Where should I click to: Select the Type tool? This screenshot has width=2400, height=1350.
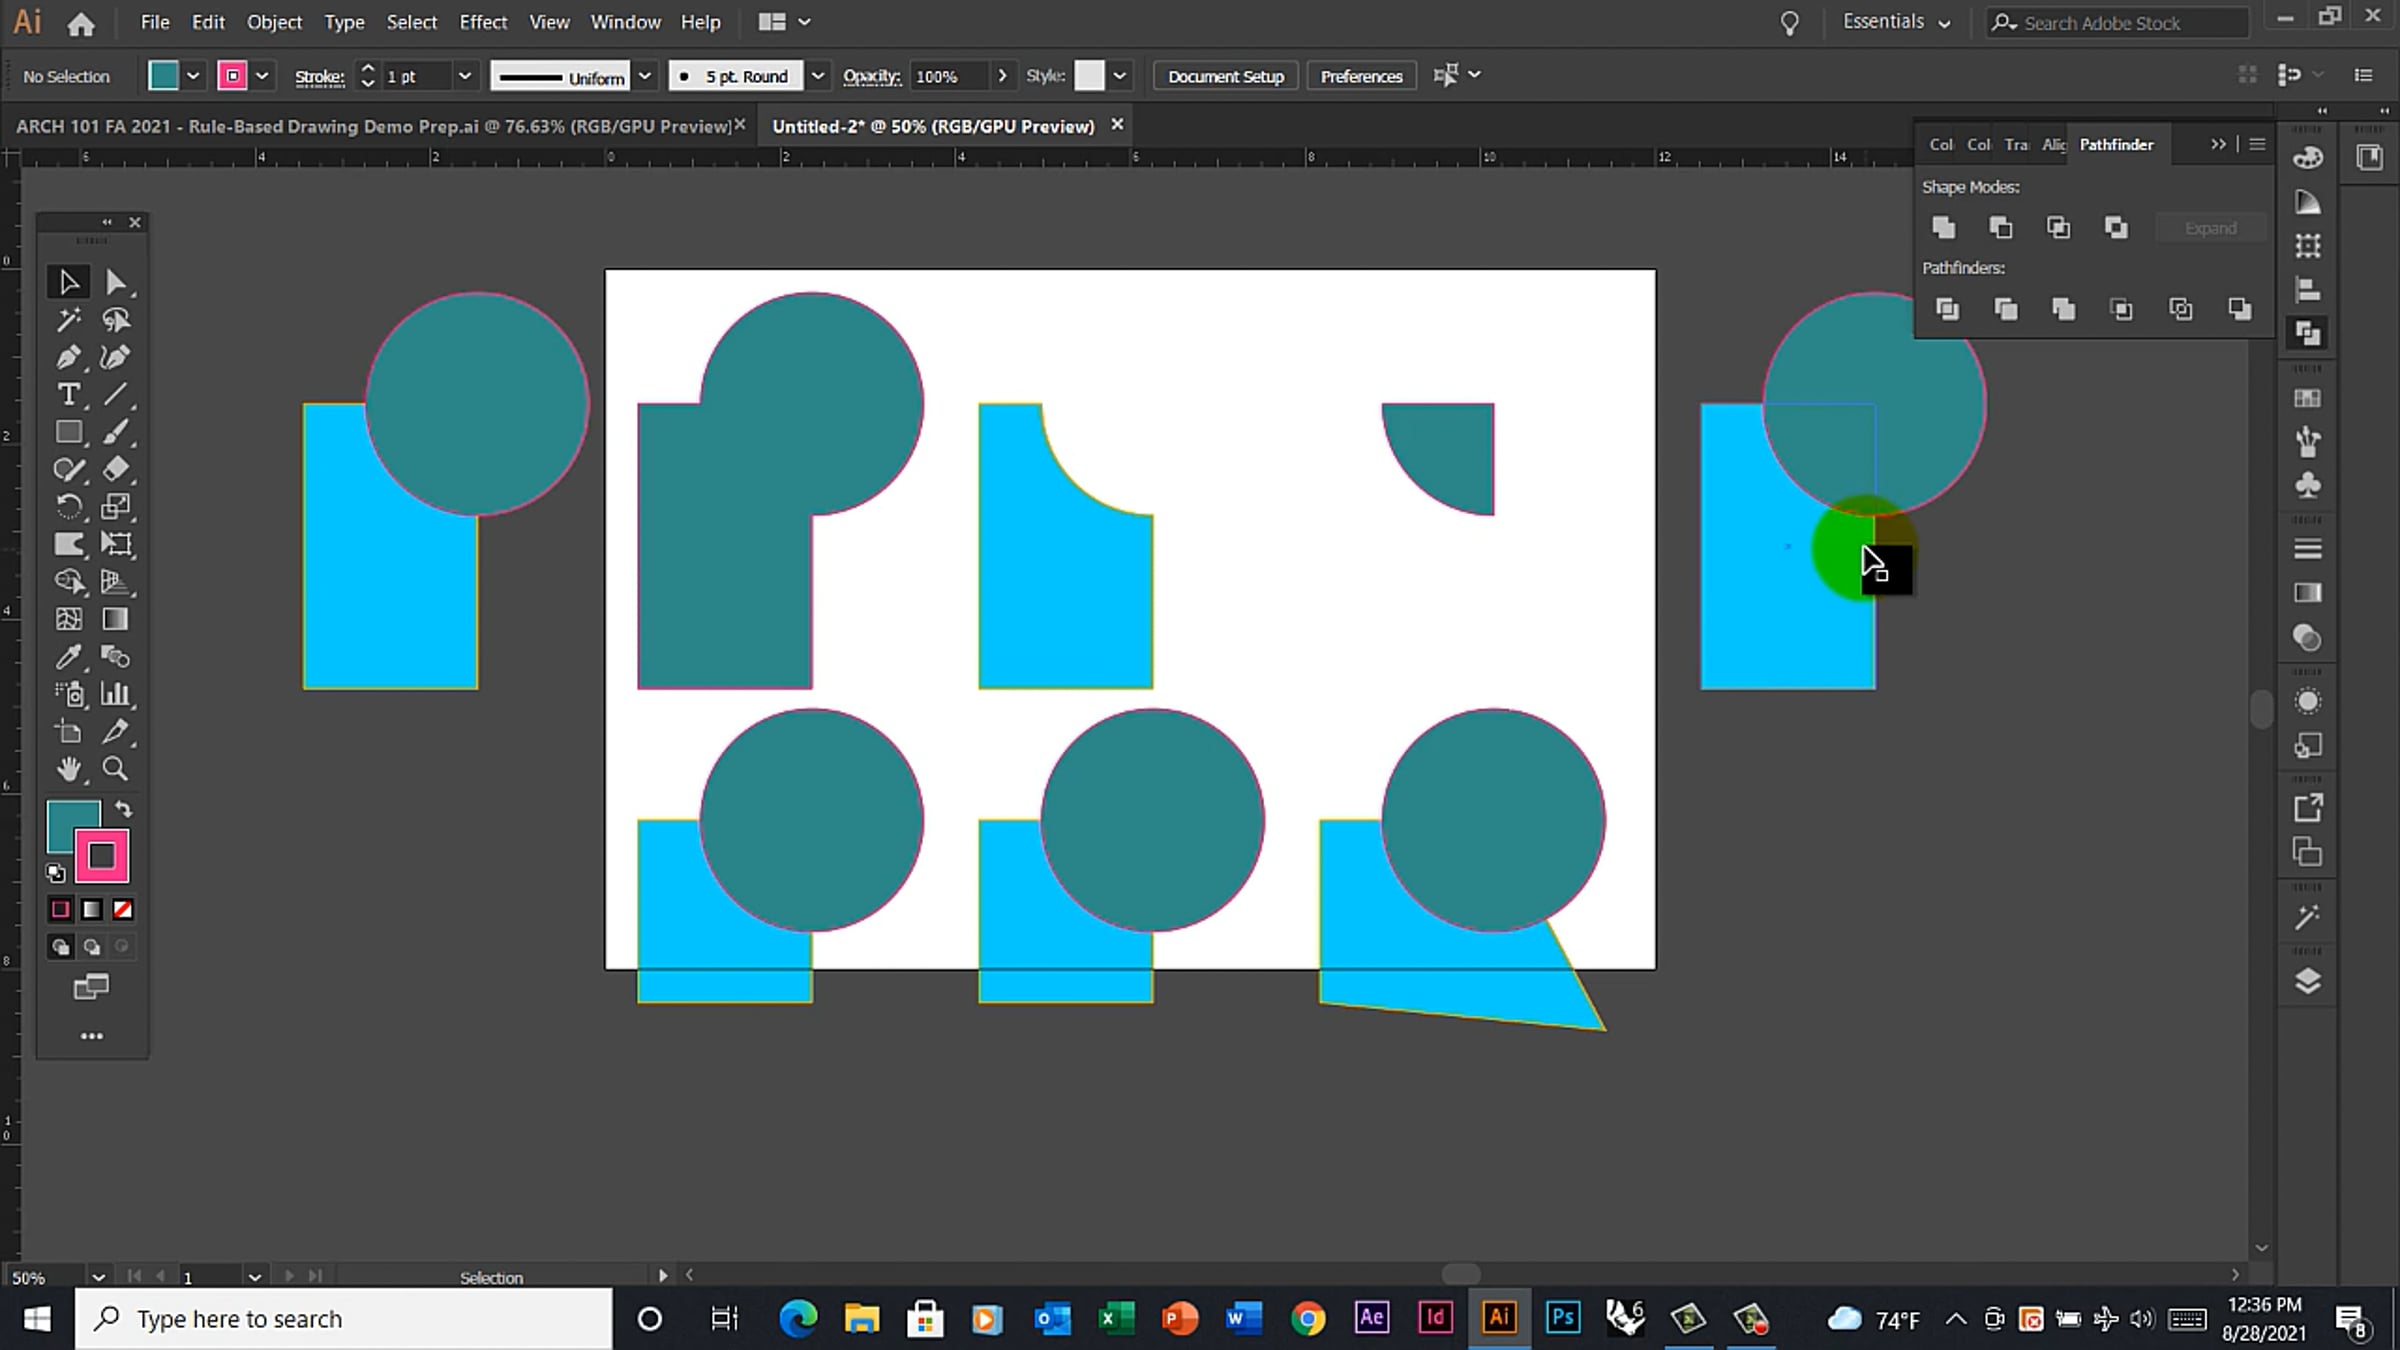pyautogui.click(x=67, y=394)
